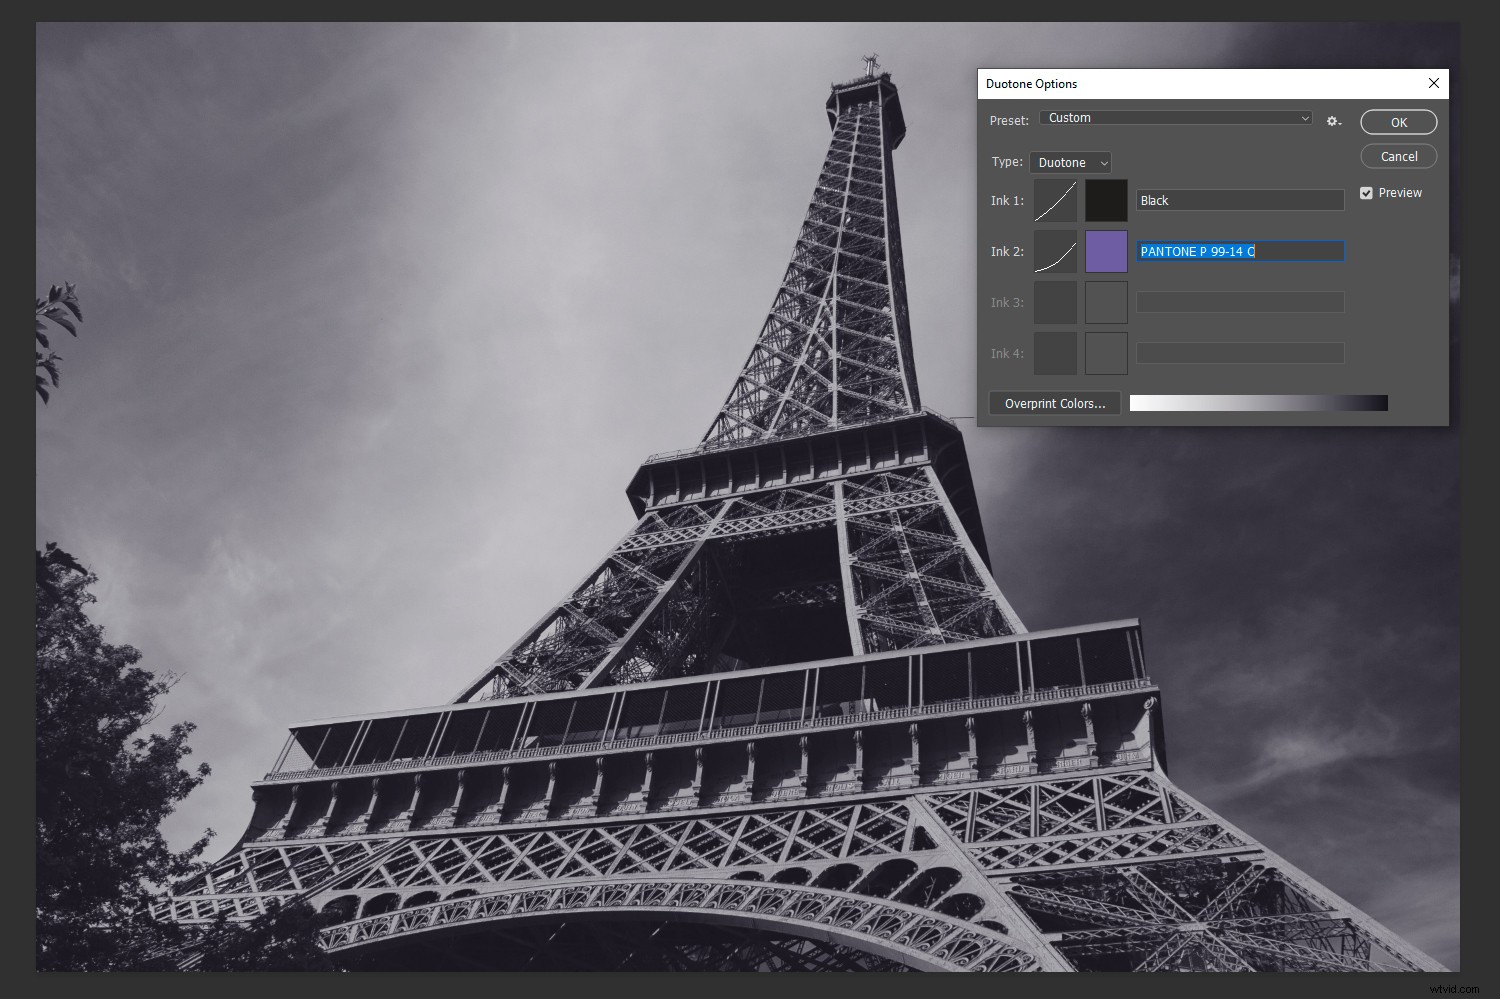Open the Preset dropdown showing Custom
Image resolution: width=1500 pixels, height=999 pixels.
[x=1175, y=117]
